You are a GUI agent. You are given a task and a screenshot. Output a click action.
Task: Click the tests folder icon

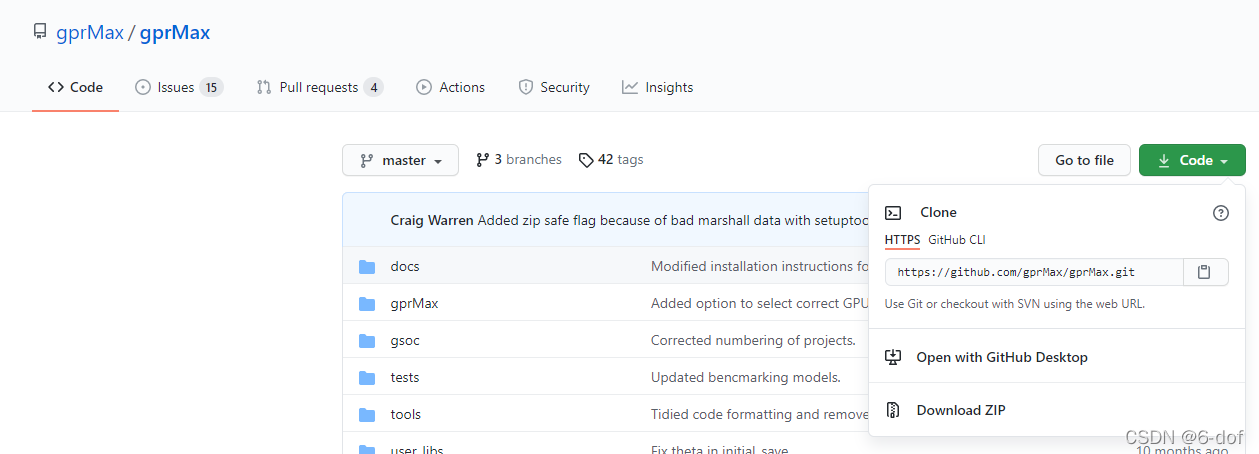(367, 378)
